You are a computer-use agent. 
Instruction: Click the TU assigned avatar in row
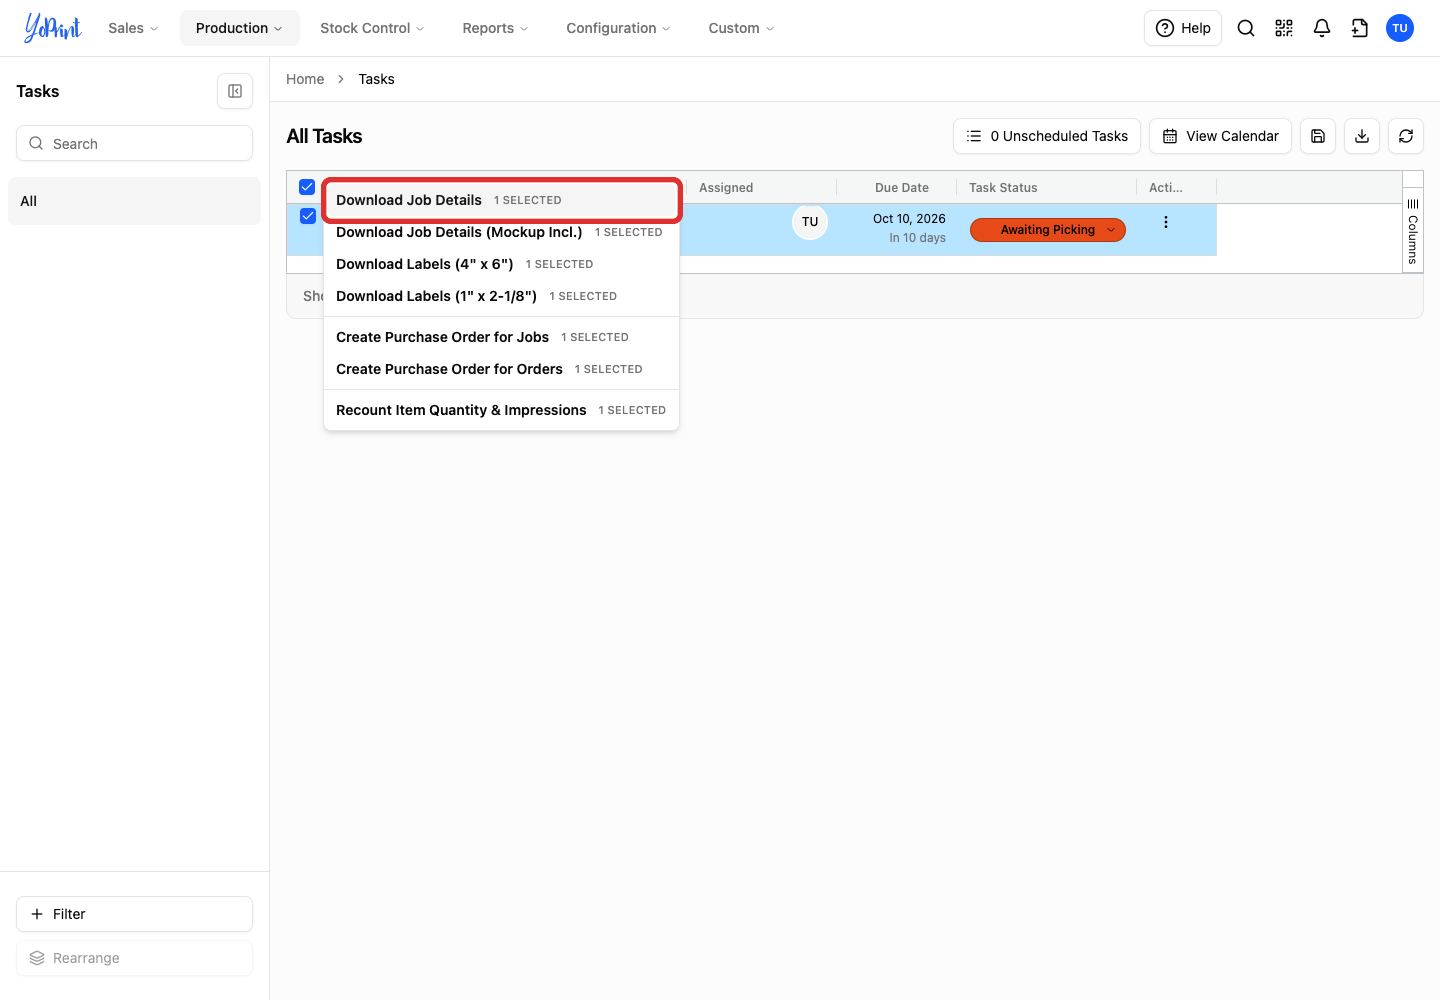[x=810, y=222]
